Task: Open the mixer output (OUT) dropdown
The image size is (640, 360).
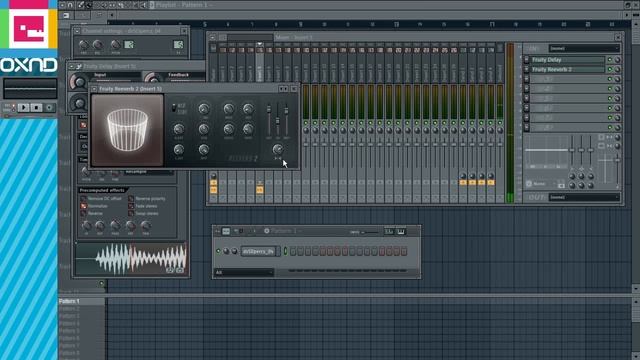Action: [x=584, y=197]
